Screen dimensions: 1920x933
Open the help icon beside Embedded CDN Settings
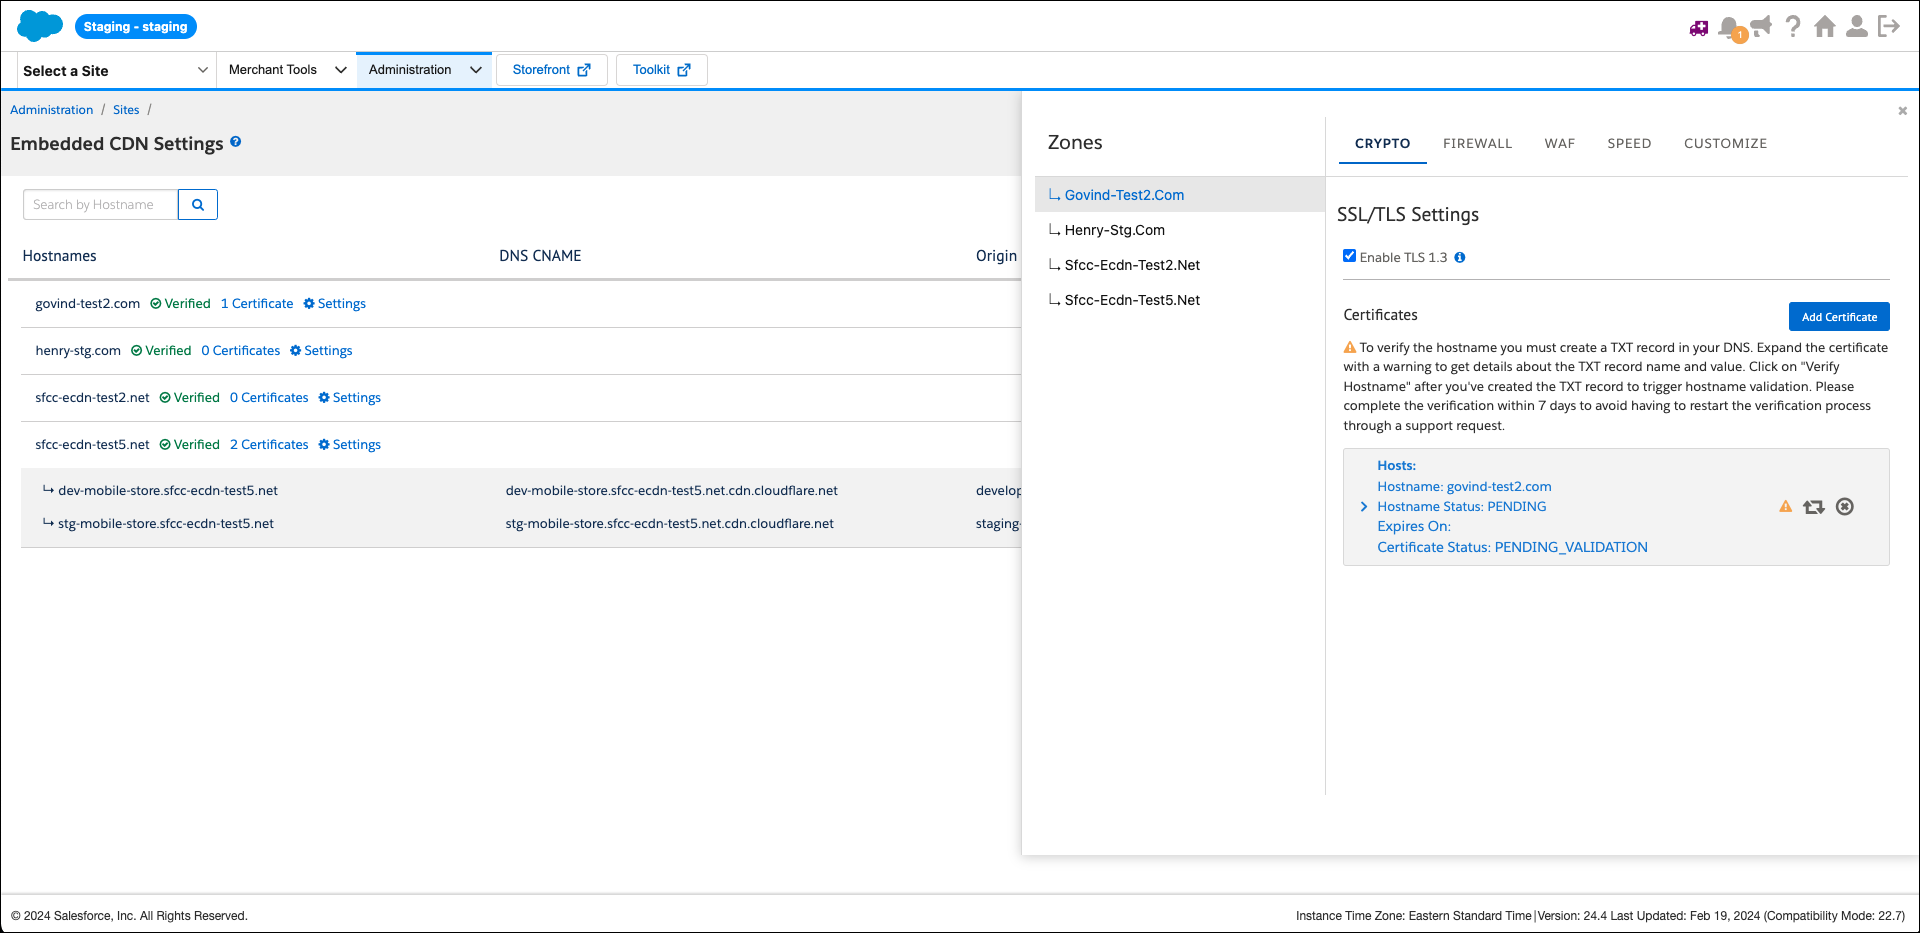click(236, 142)
